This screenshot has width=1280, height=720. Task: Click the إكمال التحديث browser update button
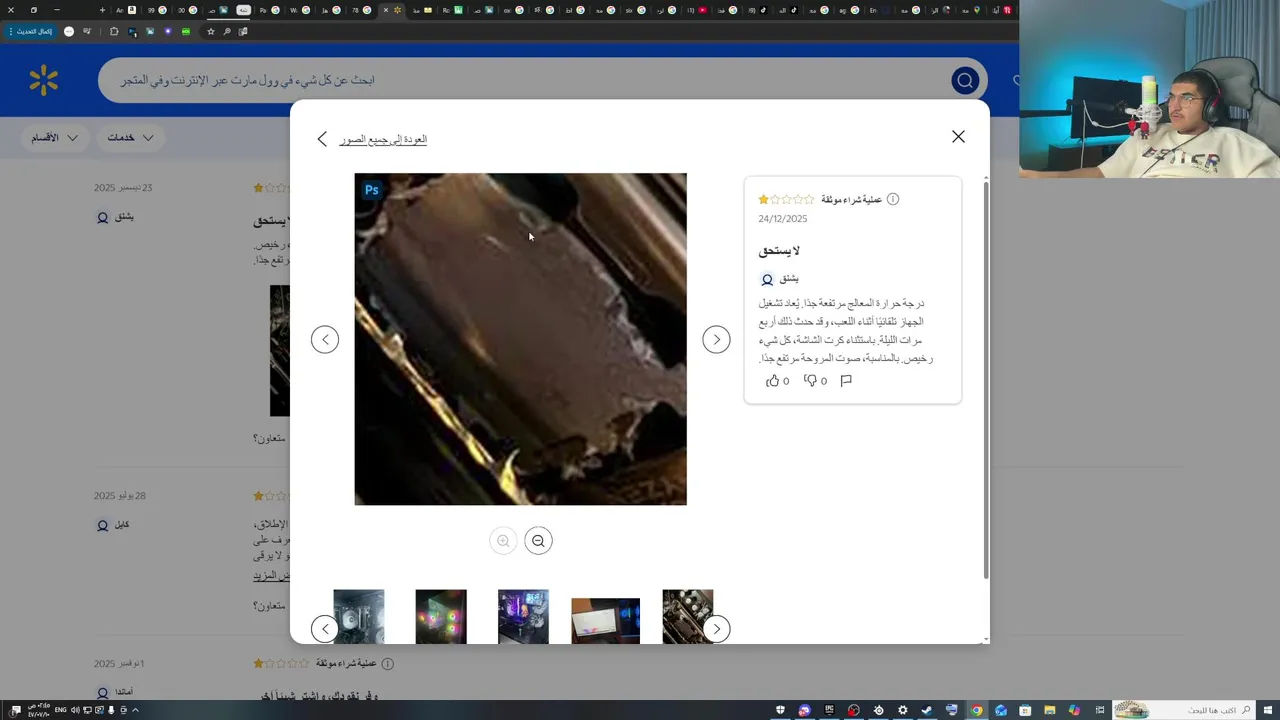(31, 31)
